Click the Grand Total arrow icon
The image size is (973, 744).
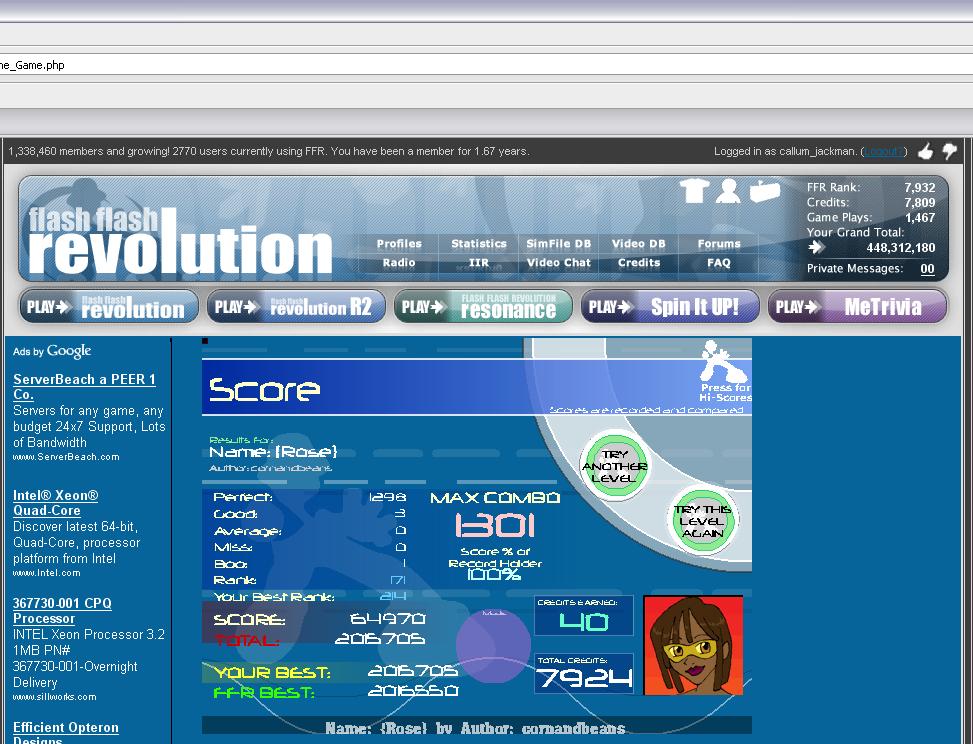[816, 248]
